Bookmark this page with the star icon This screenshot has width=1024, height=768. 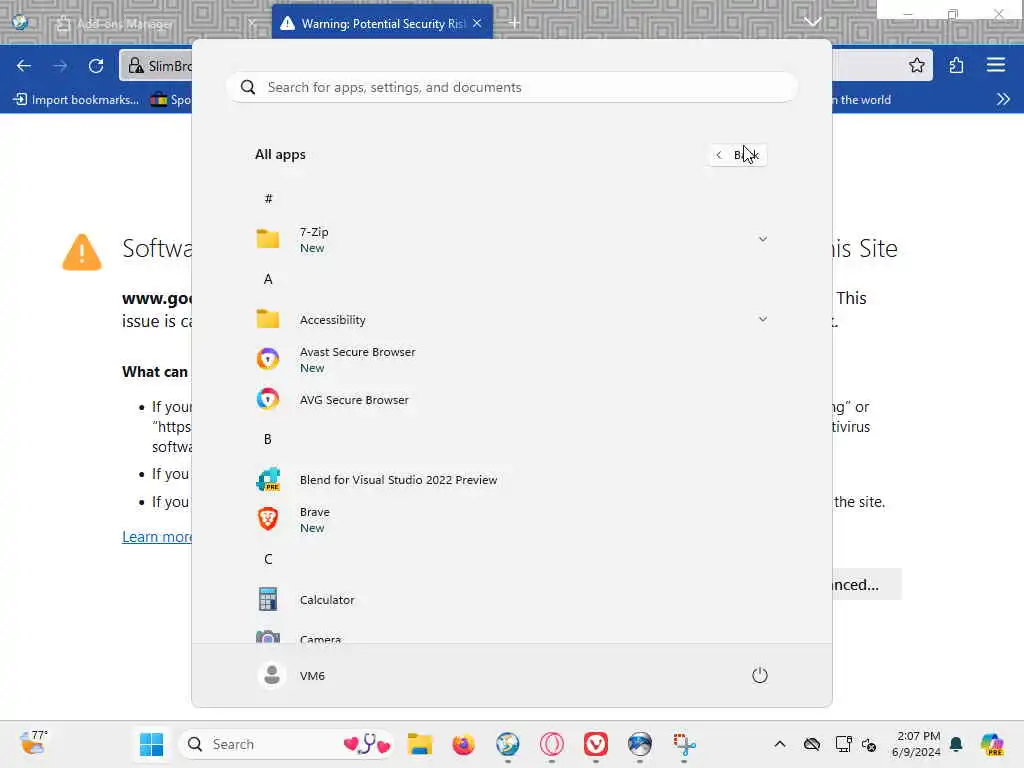coord(917,65)
